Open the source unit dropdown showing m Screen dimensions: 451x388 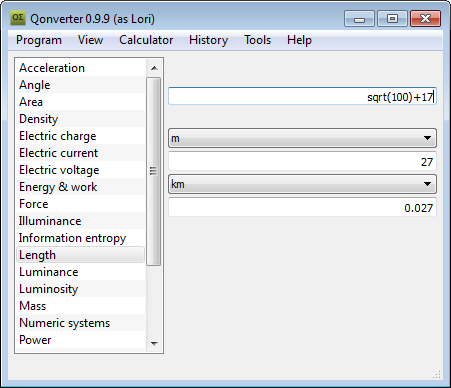coord(302,138)
